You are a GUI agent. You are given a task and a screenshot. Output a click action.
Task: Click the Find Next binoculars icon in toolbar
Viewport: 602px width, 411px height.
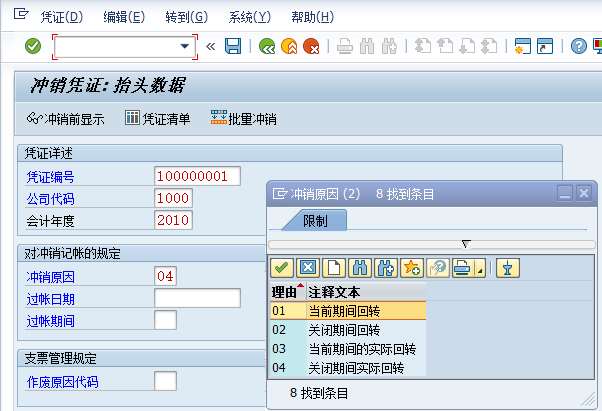coord(389,46)
